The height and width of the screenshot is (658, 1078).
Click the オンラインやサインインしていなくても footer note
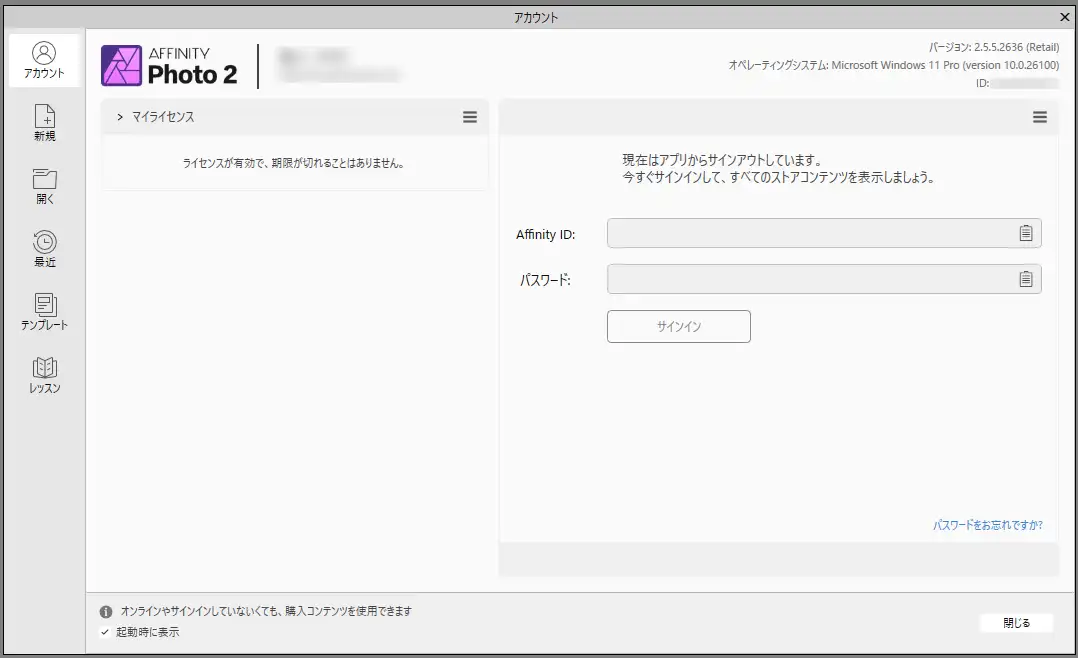click(x=266, y=611)
